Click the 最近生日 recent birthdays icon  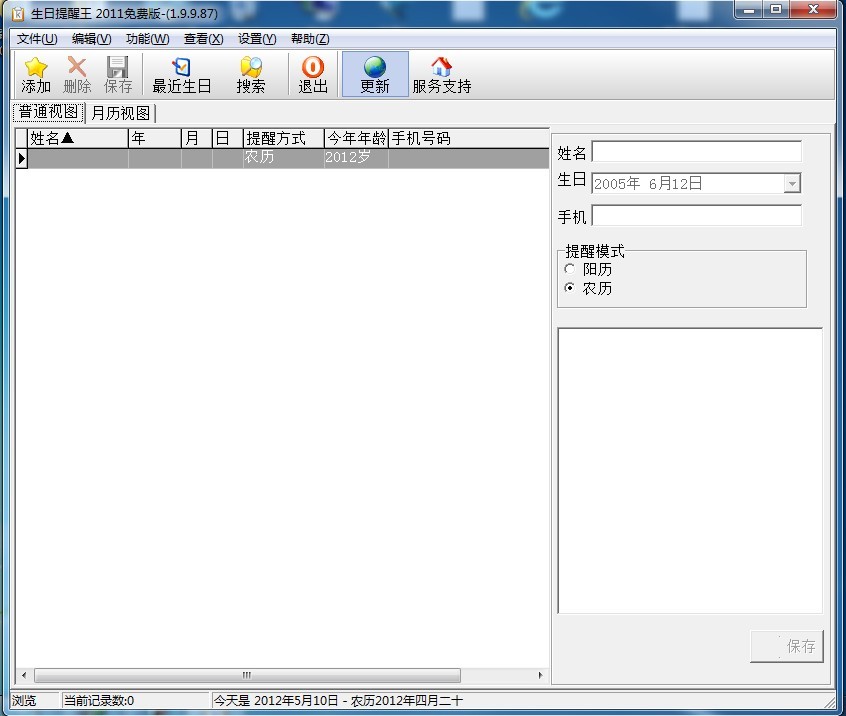tap(181, 68)
